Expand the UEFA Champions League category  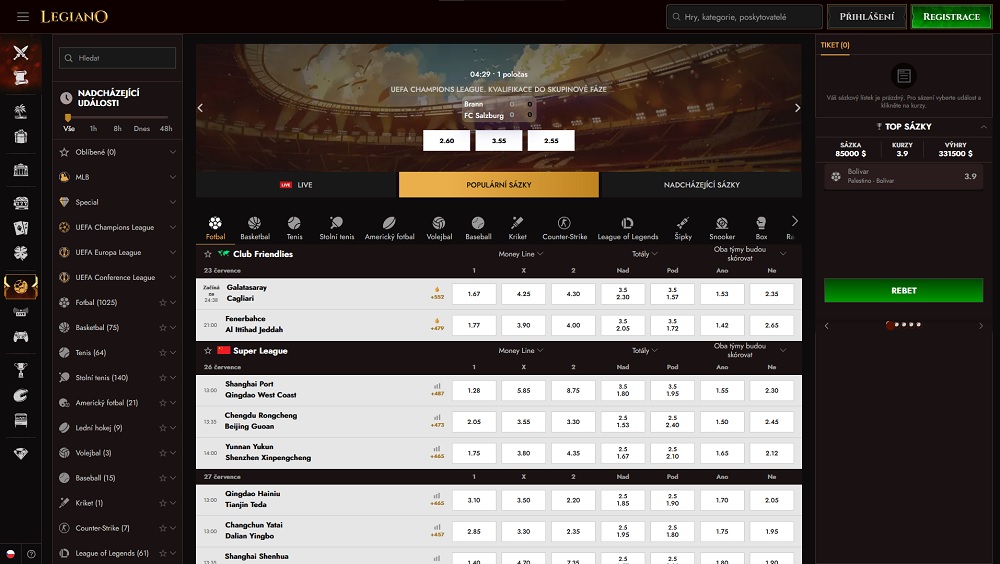click(x=173, y=228)
